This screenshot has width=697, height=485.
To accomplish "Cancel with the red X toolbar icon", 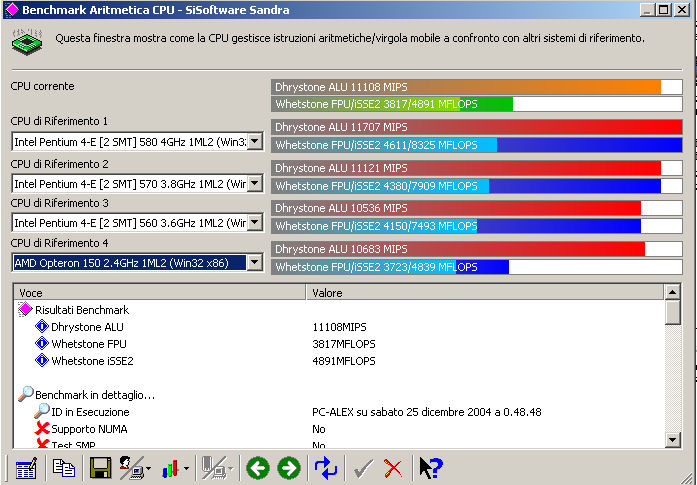I will [x=393, y=469].
